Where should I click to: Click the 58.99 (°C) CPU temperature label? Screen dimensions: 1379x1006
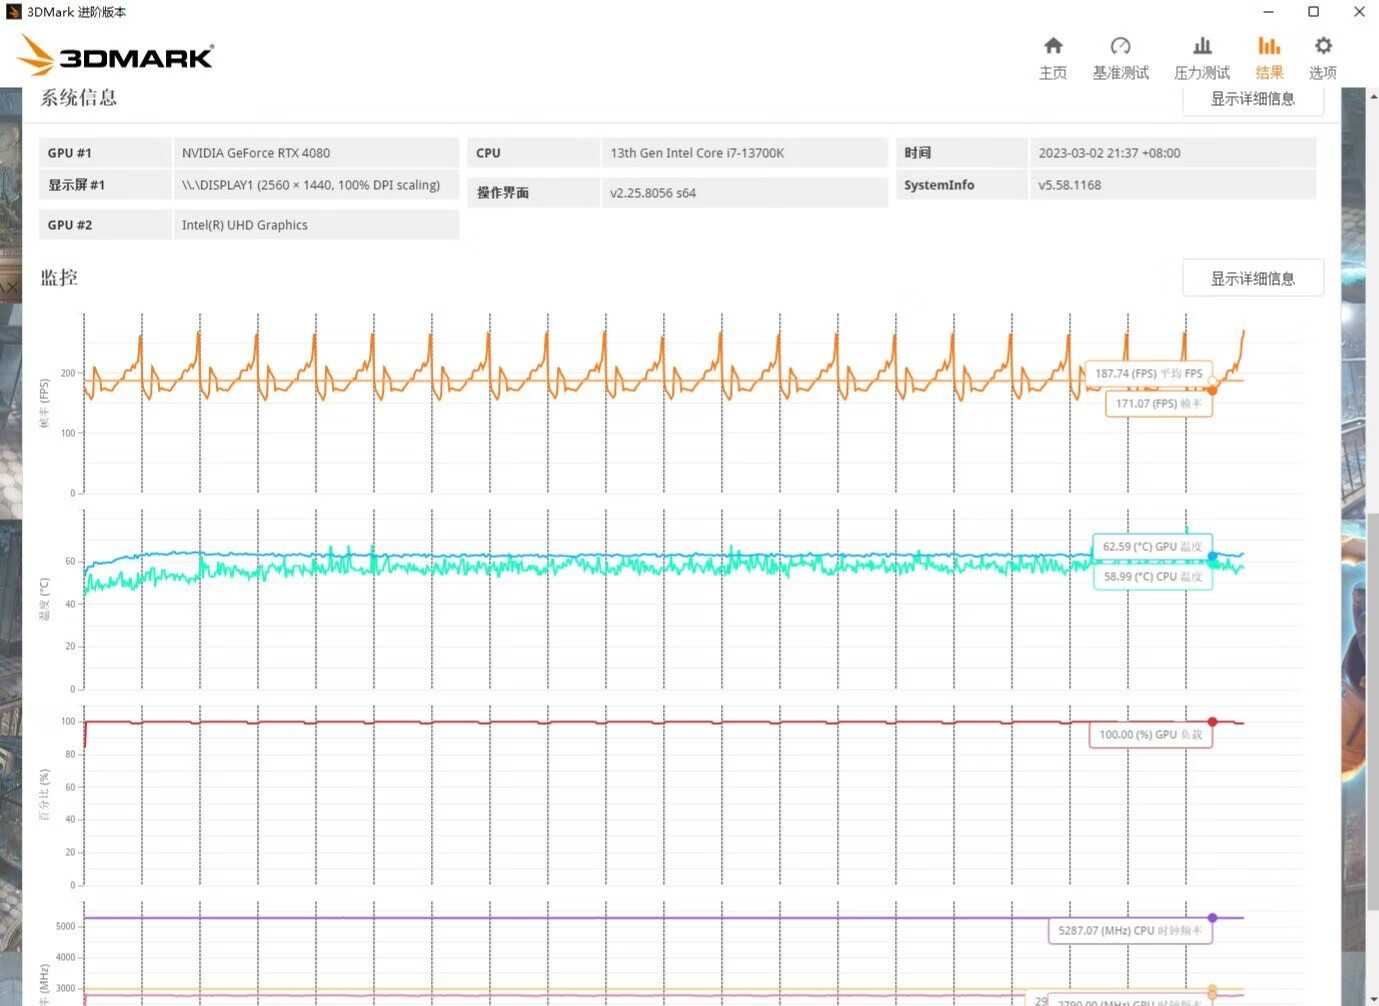click(1152, 576)
